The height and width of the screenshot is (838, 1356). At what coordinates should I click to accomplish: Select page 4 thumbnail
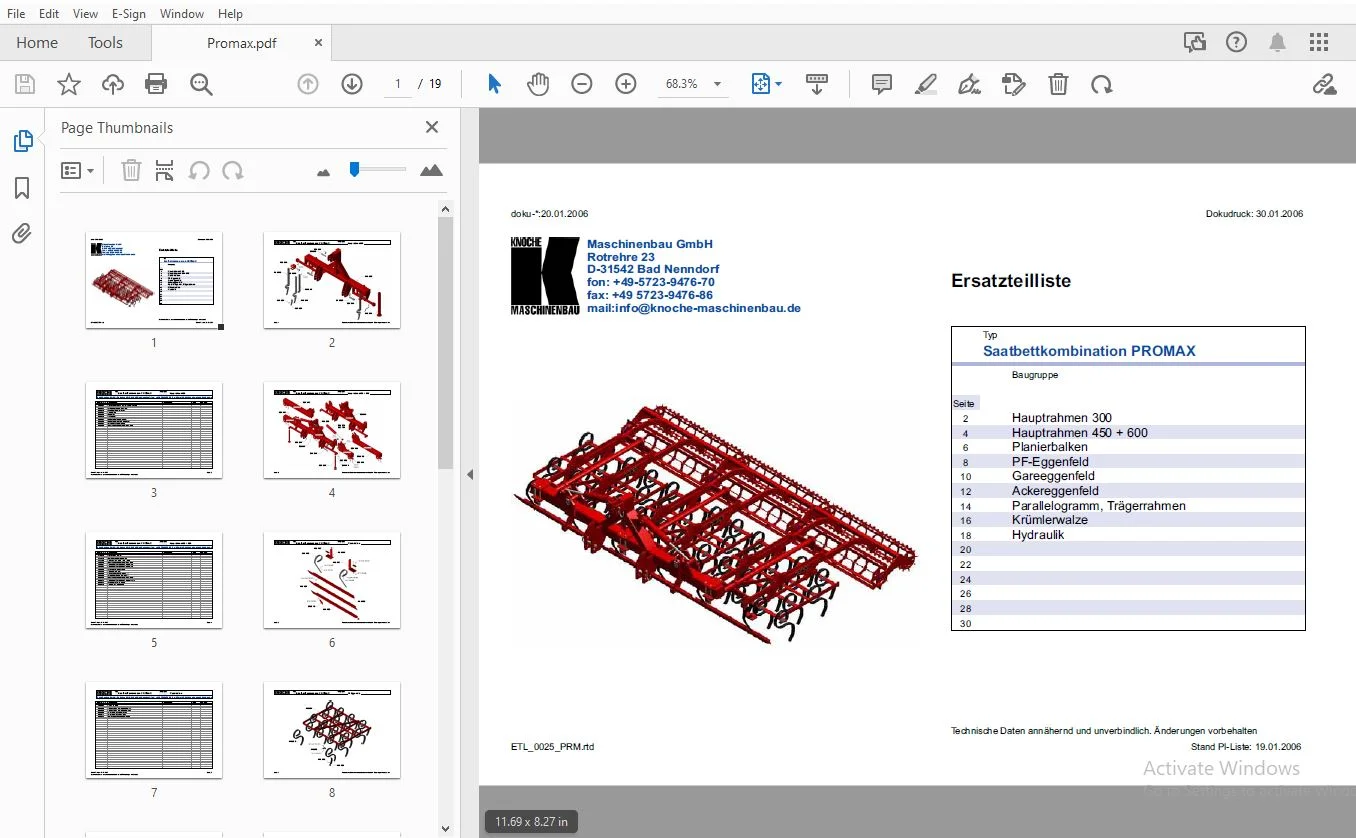(x=332, y=430)
